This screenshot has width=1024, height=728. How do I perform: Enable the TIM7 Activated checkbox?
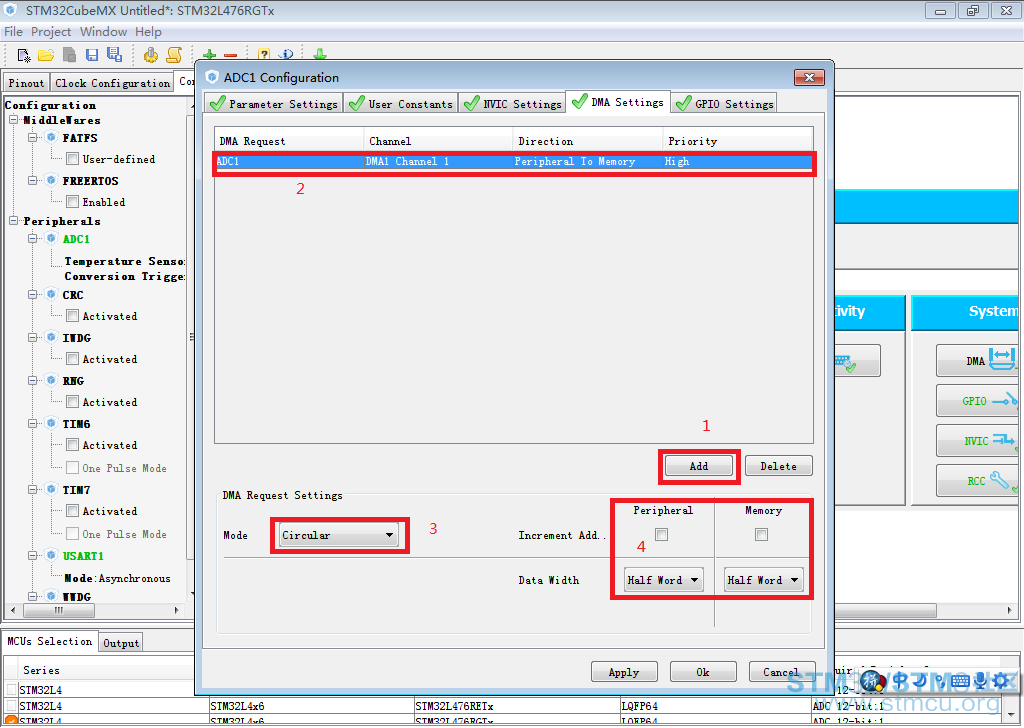point(72,511)
